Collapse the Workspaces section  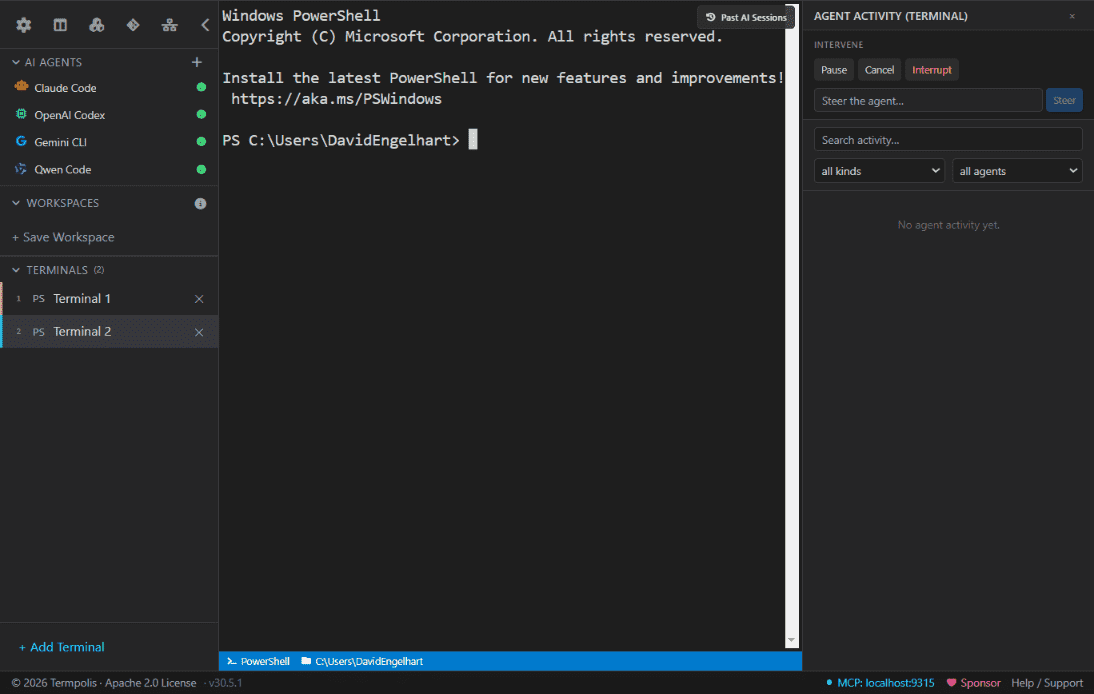tap(16, 203)
